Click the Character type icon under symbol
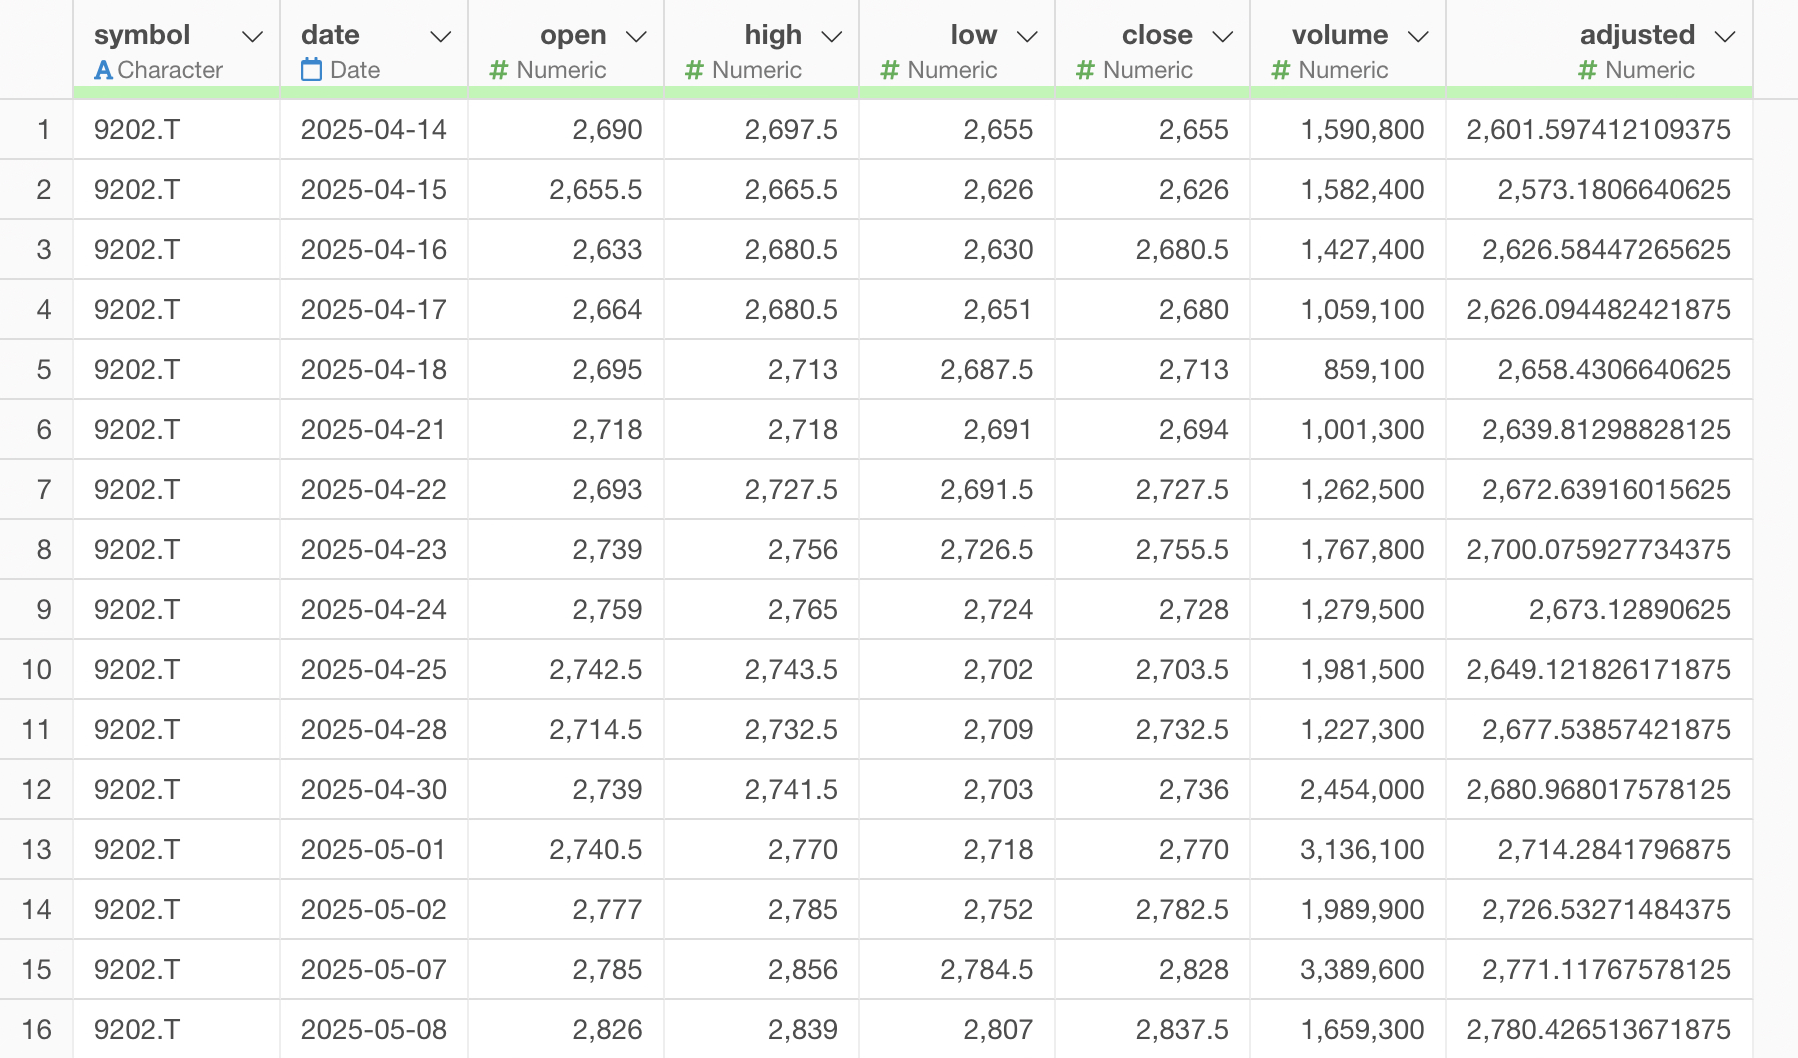 point(103,70)
